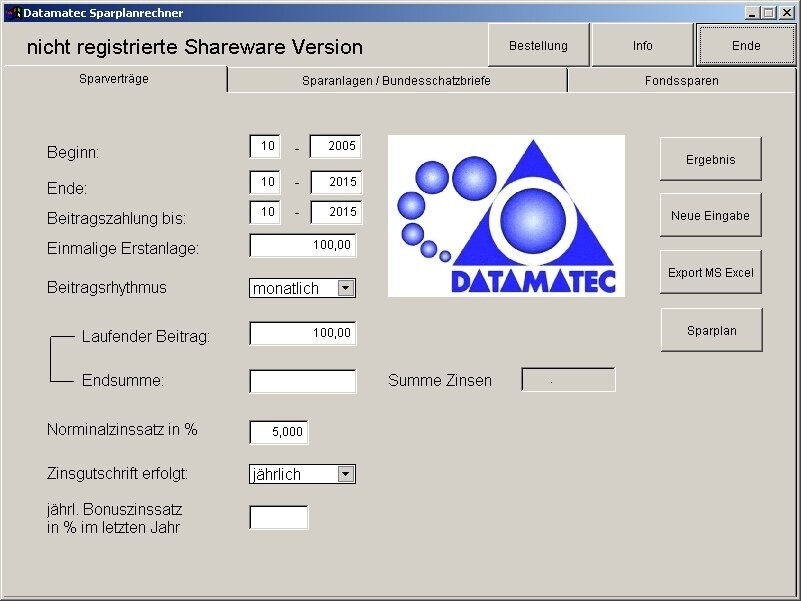801x601 pixels.
Task: Click the 'Einmalige Erstanlage:' label
Action: (x=123, y=248)
